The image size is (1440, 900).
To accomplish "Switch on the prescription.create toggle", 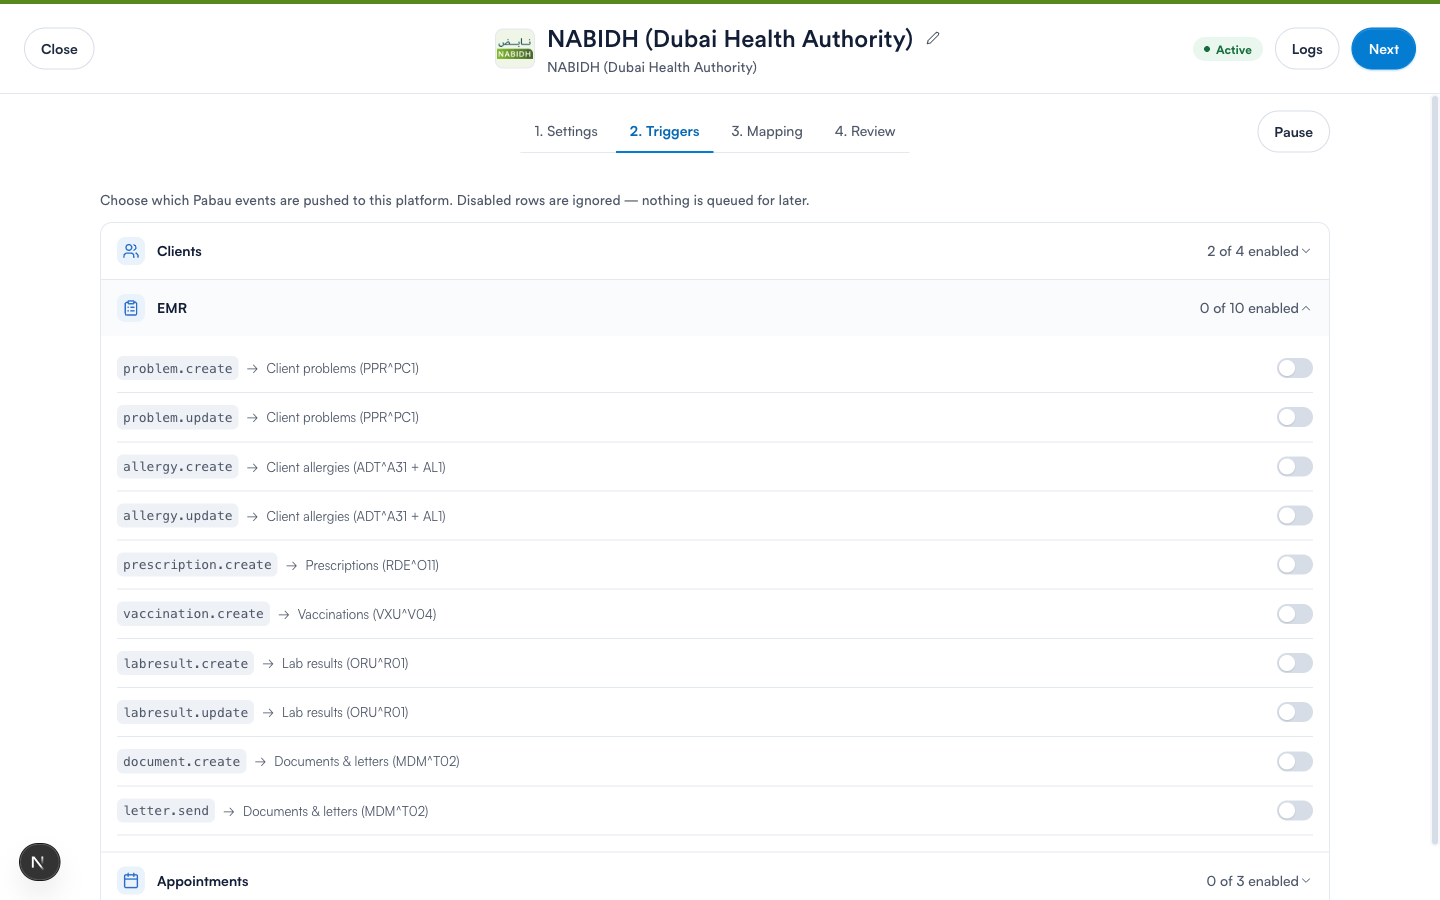I will pyautogui.click(x=1295, y=565).
